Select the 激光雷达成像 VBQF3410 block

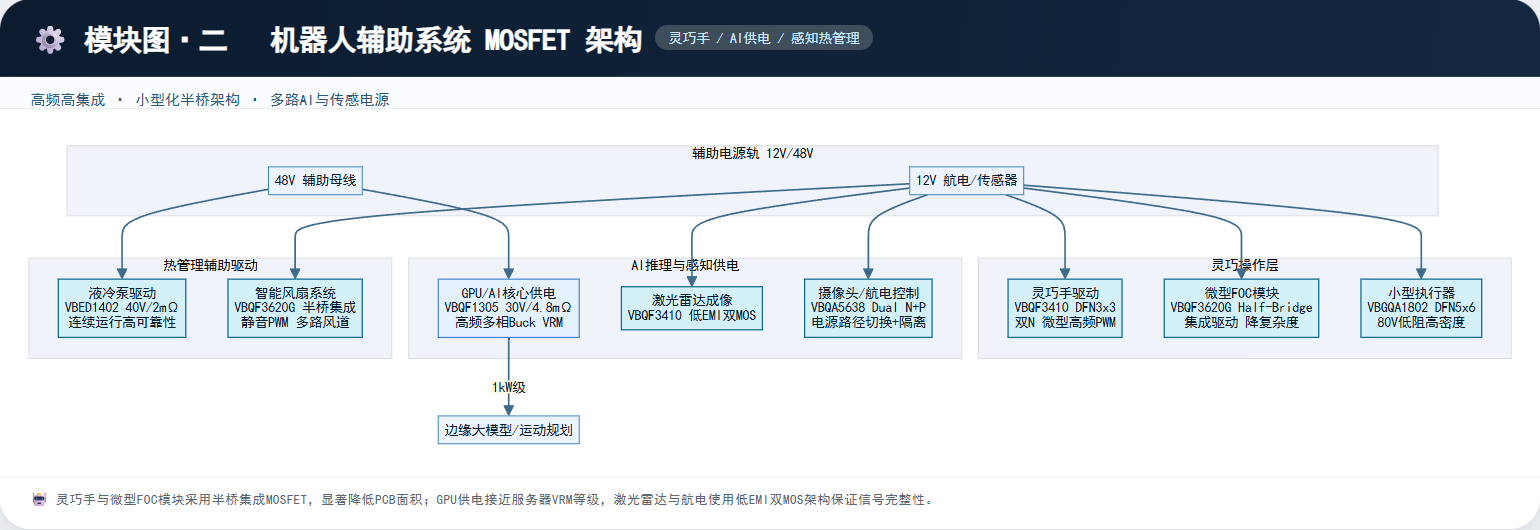click(692, 308)
